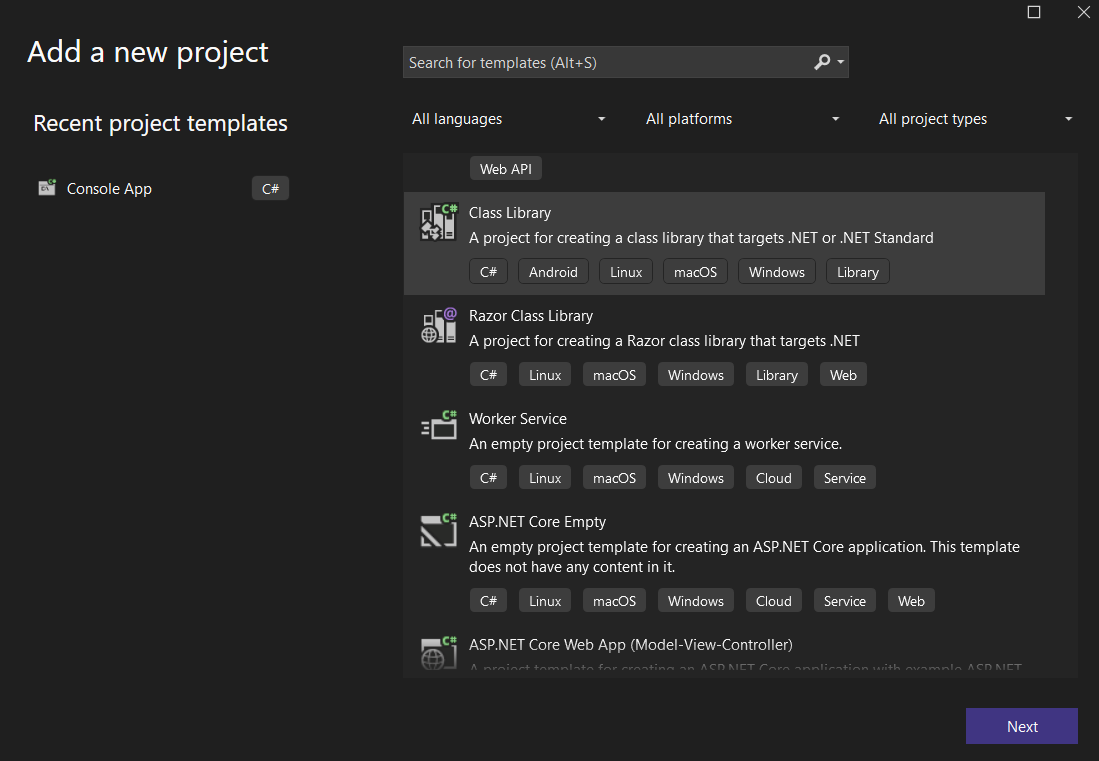
Task: Click the Class Library template icon
Action: [439, 222]
